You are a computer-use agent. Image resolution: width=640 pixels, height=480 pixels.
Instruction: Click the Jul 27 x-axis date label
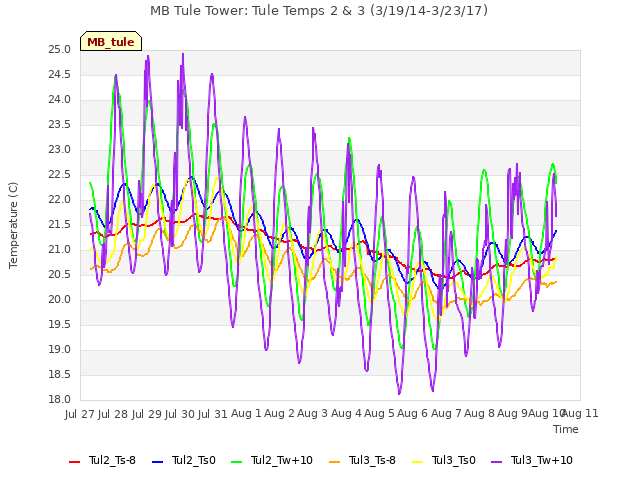pos(80,414)
